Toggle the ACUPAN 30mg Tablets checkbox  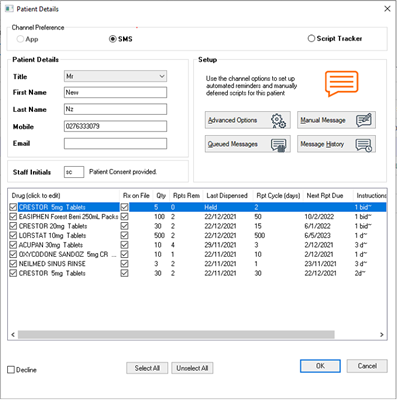pyautogui.click(x=13, y=245)
